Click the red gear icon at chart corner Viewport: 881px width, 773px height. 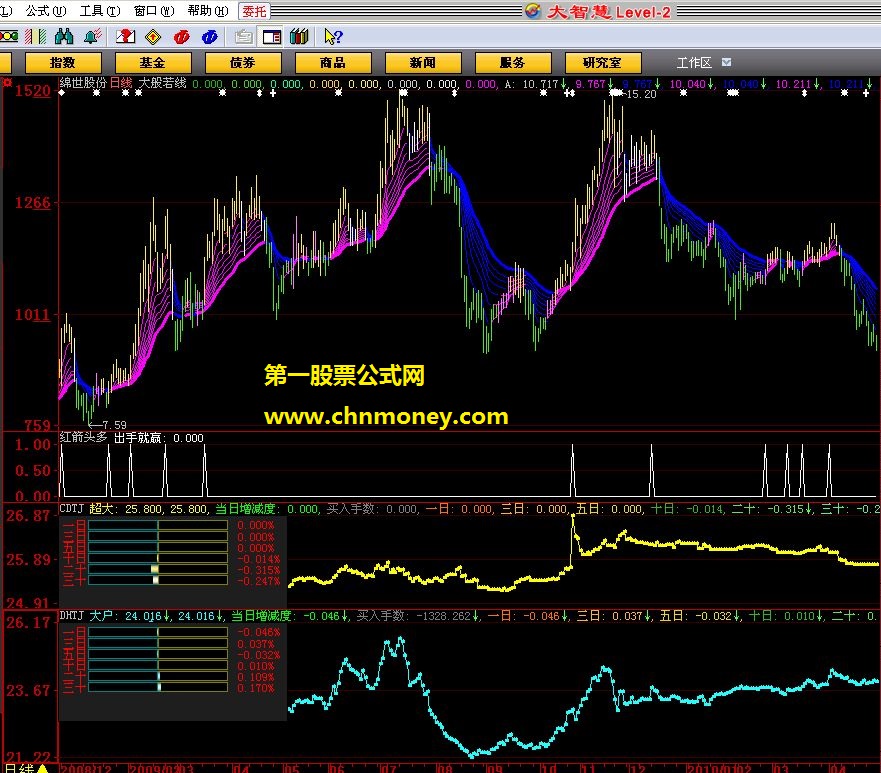click(7, 83)
